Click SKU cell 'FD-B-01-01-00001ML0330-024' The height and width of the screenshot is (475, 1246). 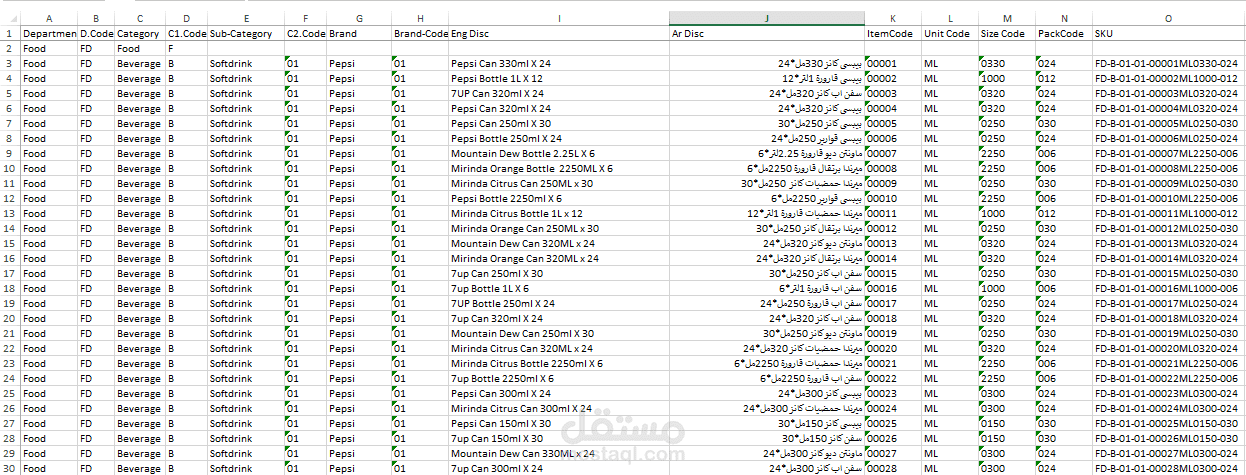coord(1169,63)
